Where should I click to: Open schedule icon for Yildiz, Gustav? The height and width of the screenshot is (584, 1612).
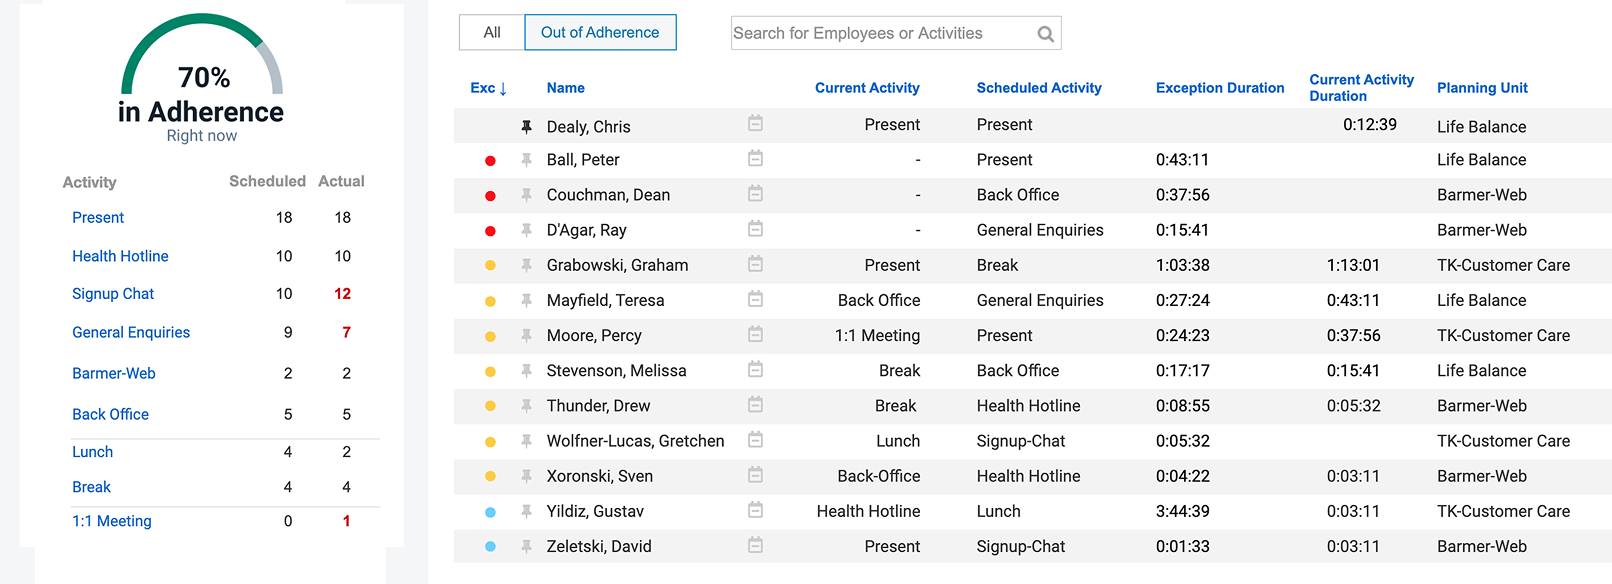click(755, 510)
